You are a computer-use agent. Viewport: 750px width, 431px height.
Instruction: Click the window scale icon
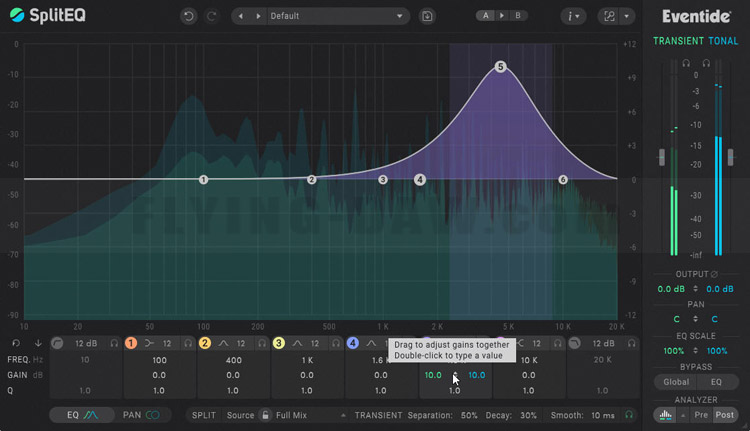tap(609, 16)
